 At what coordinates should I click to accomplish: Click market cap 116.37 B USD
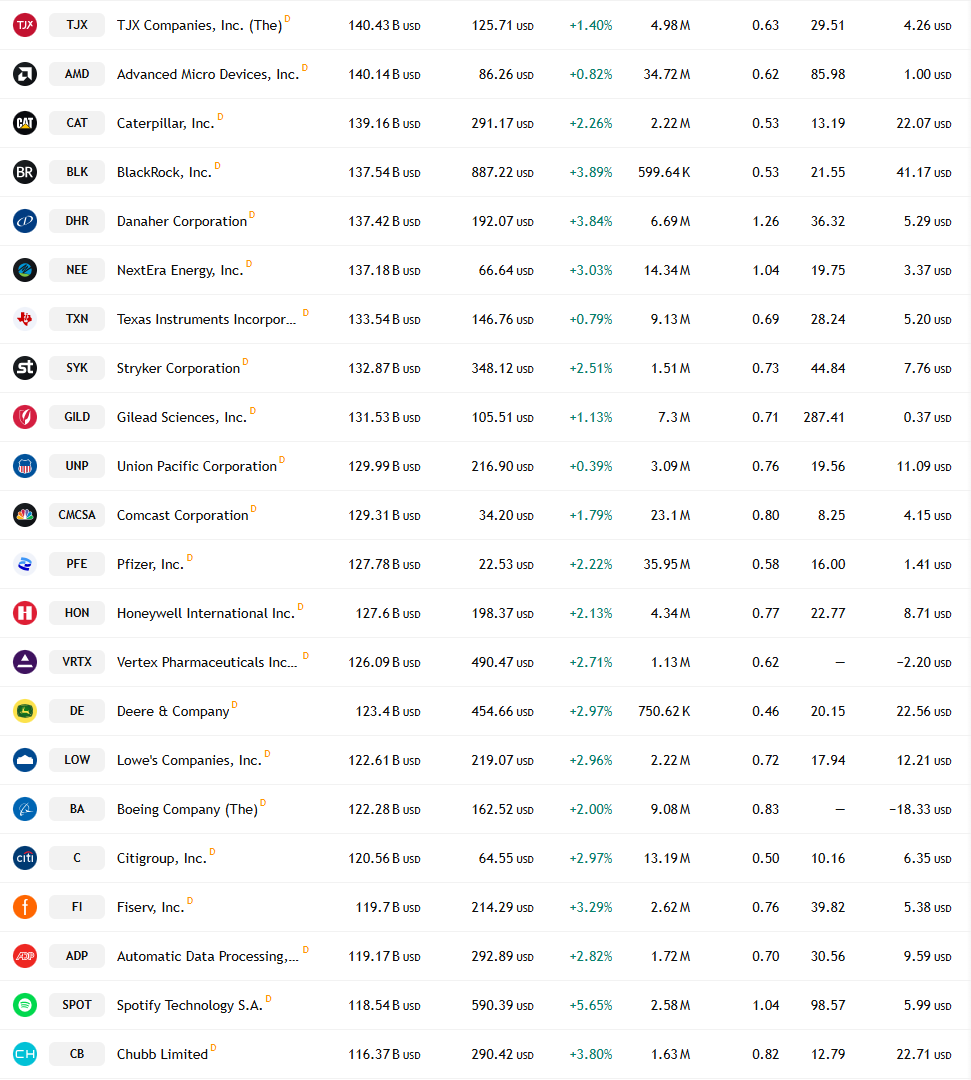pos(384,1055)
